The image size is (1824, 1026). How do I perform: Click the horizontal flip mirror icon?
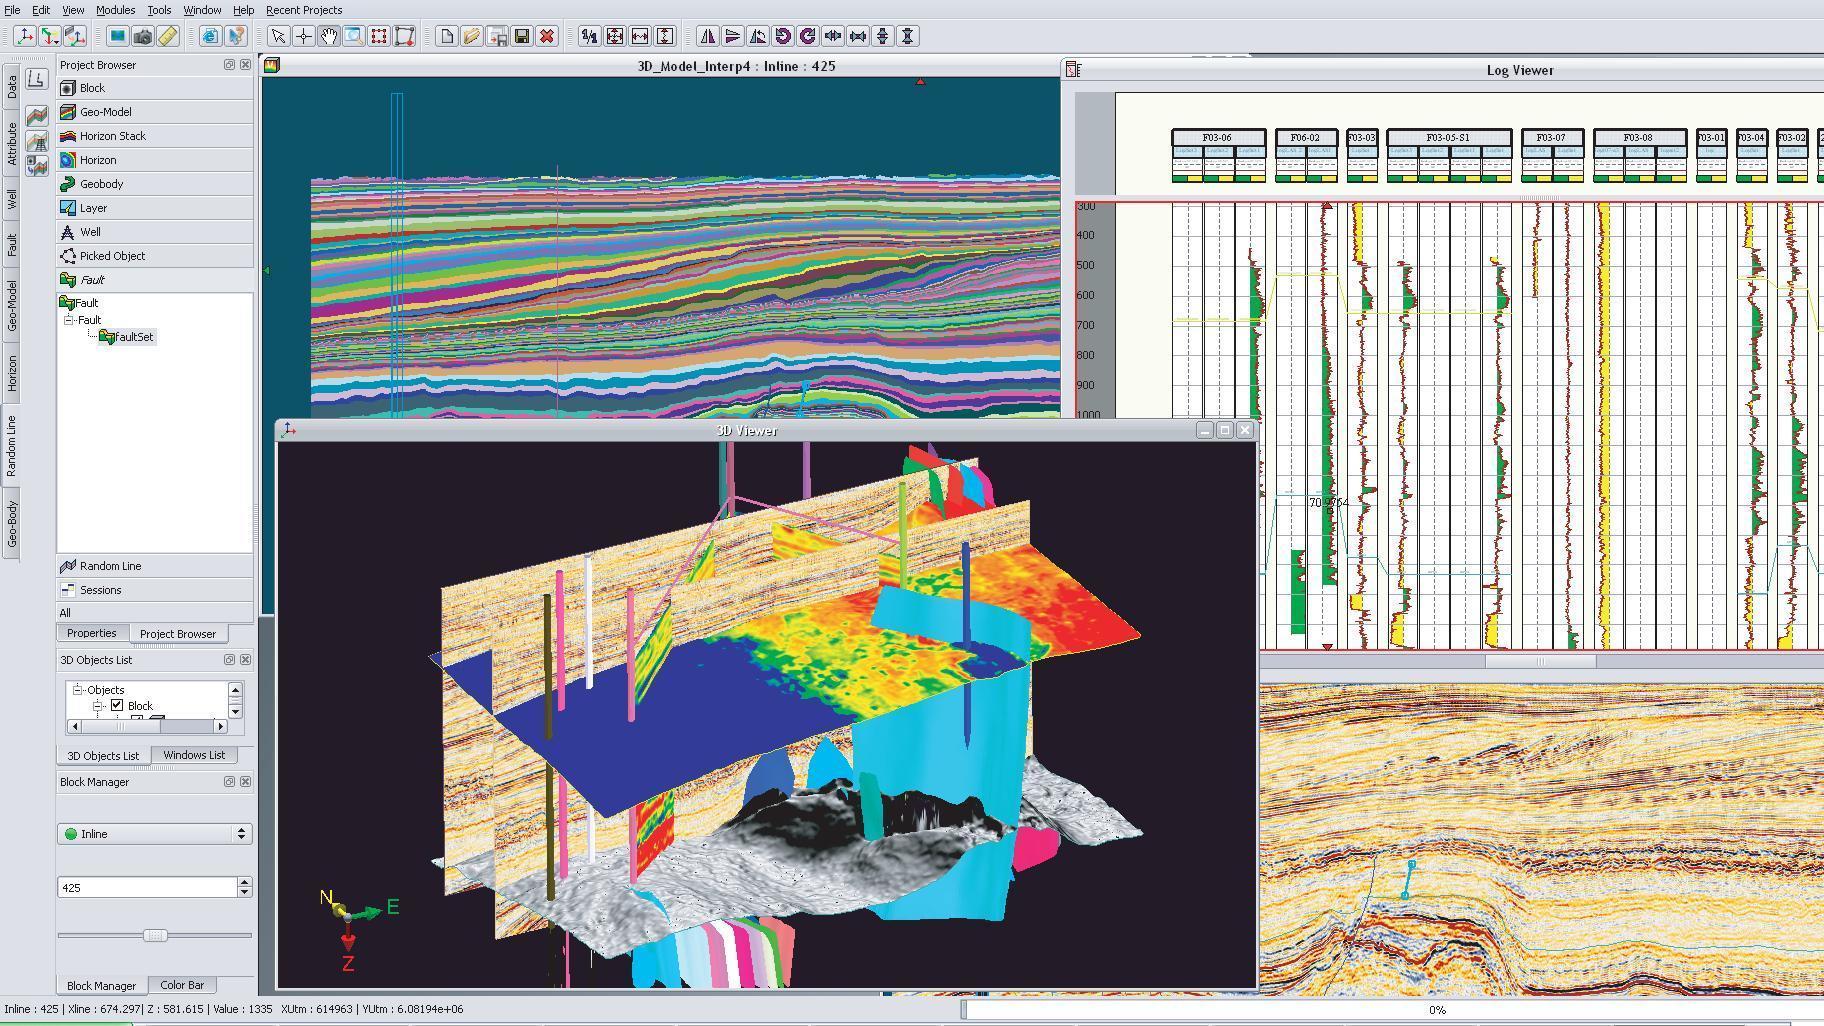[708, 36]
